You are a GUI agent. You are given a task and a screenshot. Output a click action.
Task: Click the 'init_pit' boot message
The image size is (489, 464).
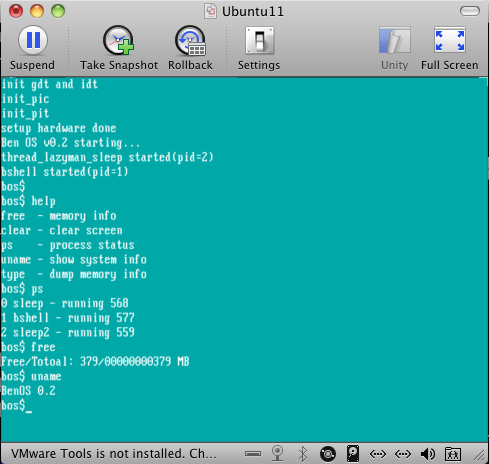(x=25, y=114)
